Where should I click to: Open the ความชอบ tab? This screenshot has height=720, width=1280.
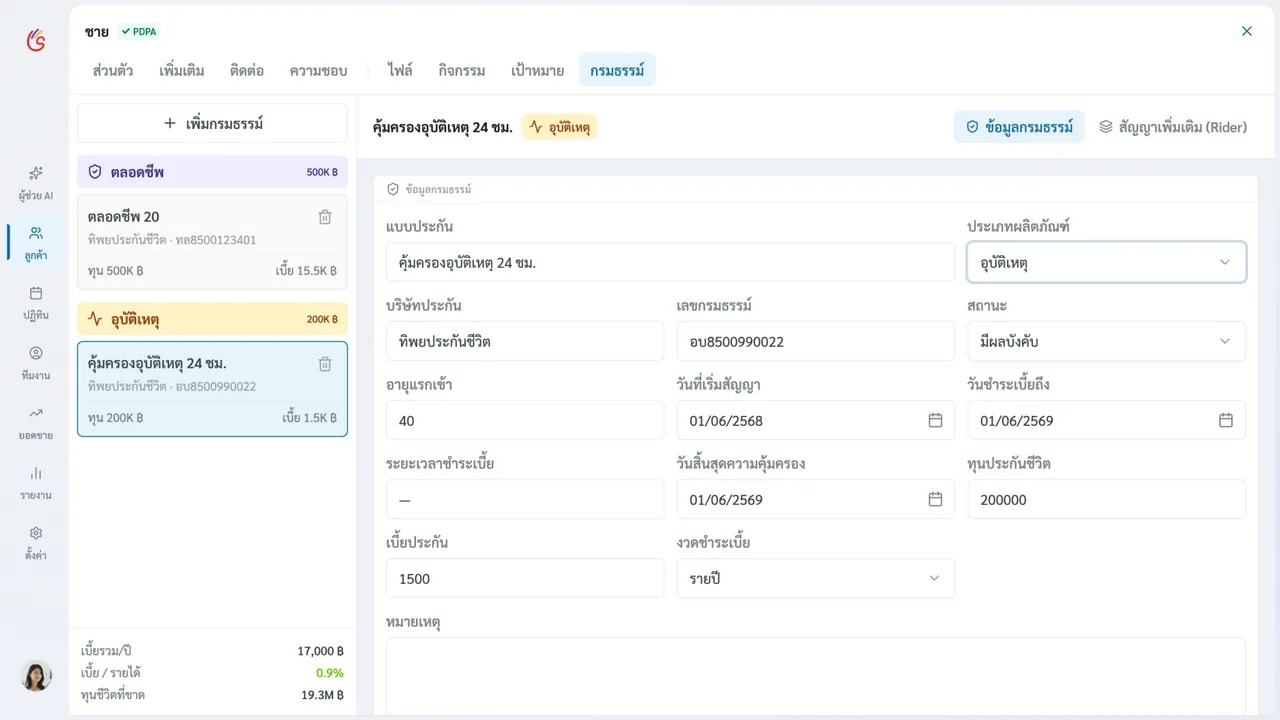318,70
